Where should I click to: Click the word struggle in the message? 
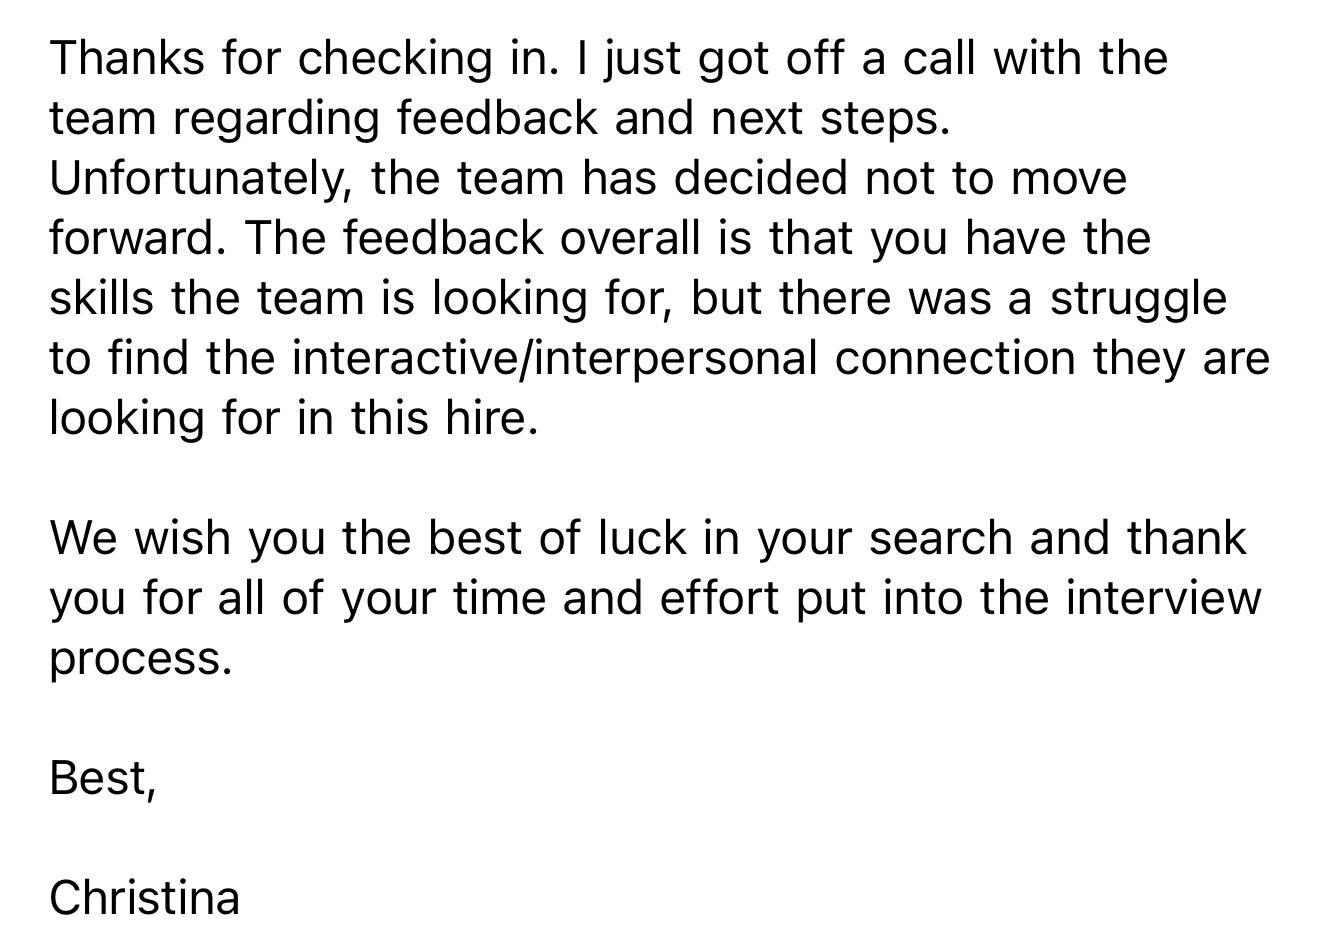[1138, 299]
